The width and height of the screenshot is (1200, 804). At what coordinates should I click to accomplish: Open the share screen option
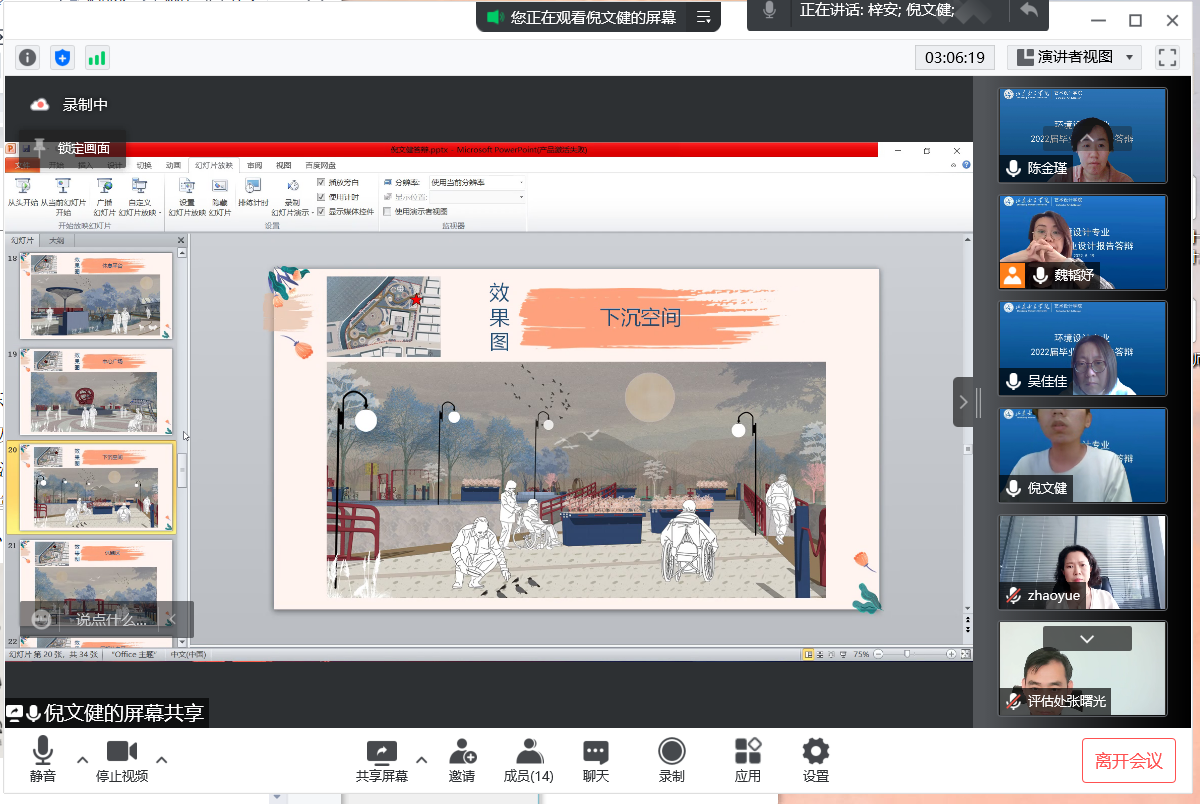(381, 752)
